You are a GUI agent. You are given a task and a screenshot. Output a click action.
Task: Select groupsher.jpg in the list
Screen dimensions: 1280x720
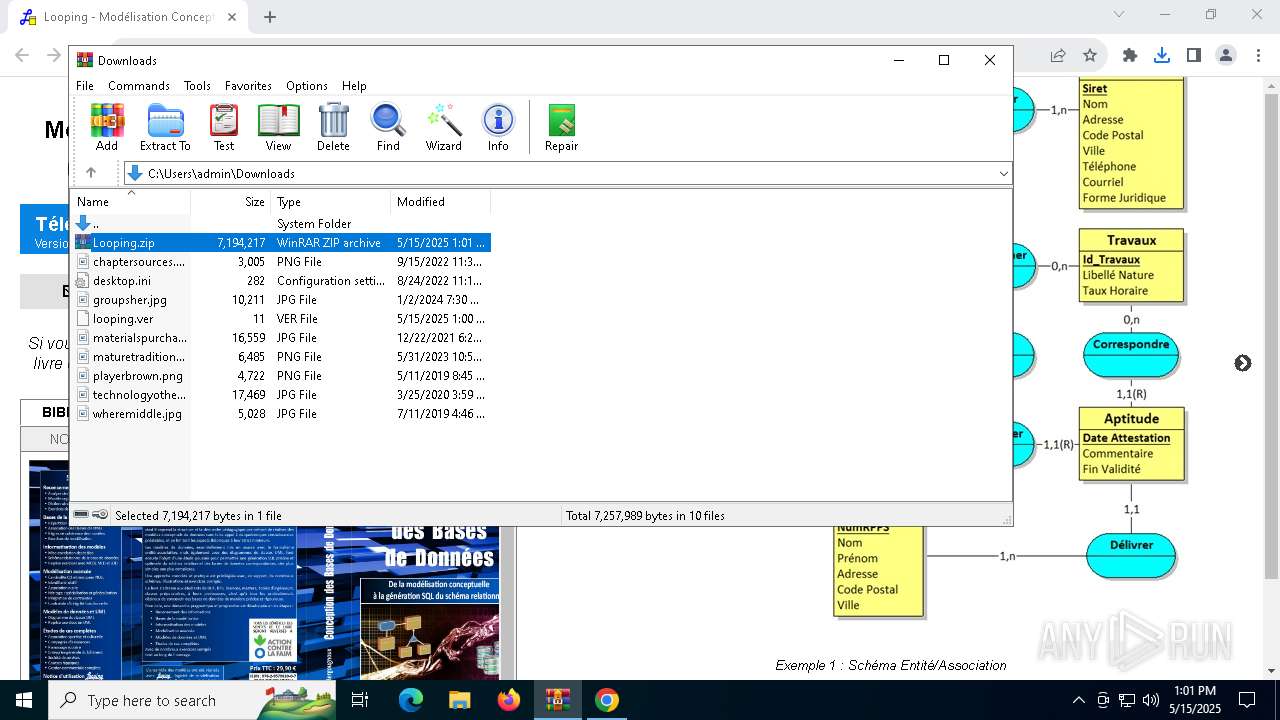(x=280, y=300)
